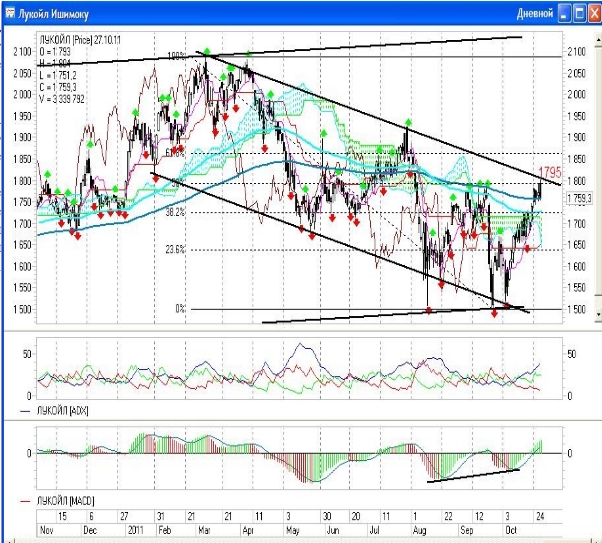Click the 'Feb' month label on time axis
The width and height of the screenshot is (602, 543).
coord(164,530)
